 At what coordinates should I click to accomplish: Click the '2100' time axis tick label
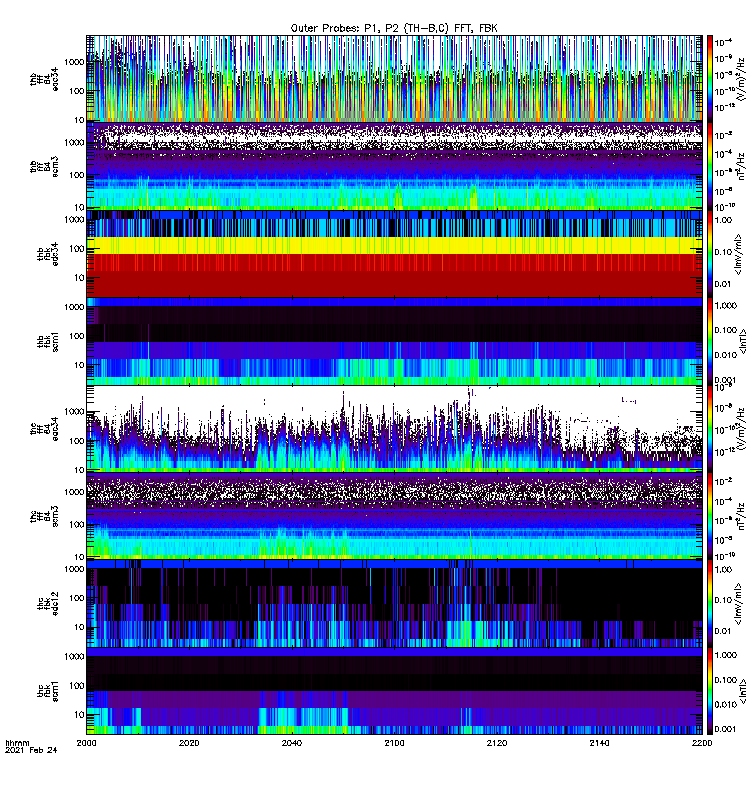[394, 743]
